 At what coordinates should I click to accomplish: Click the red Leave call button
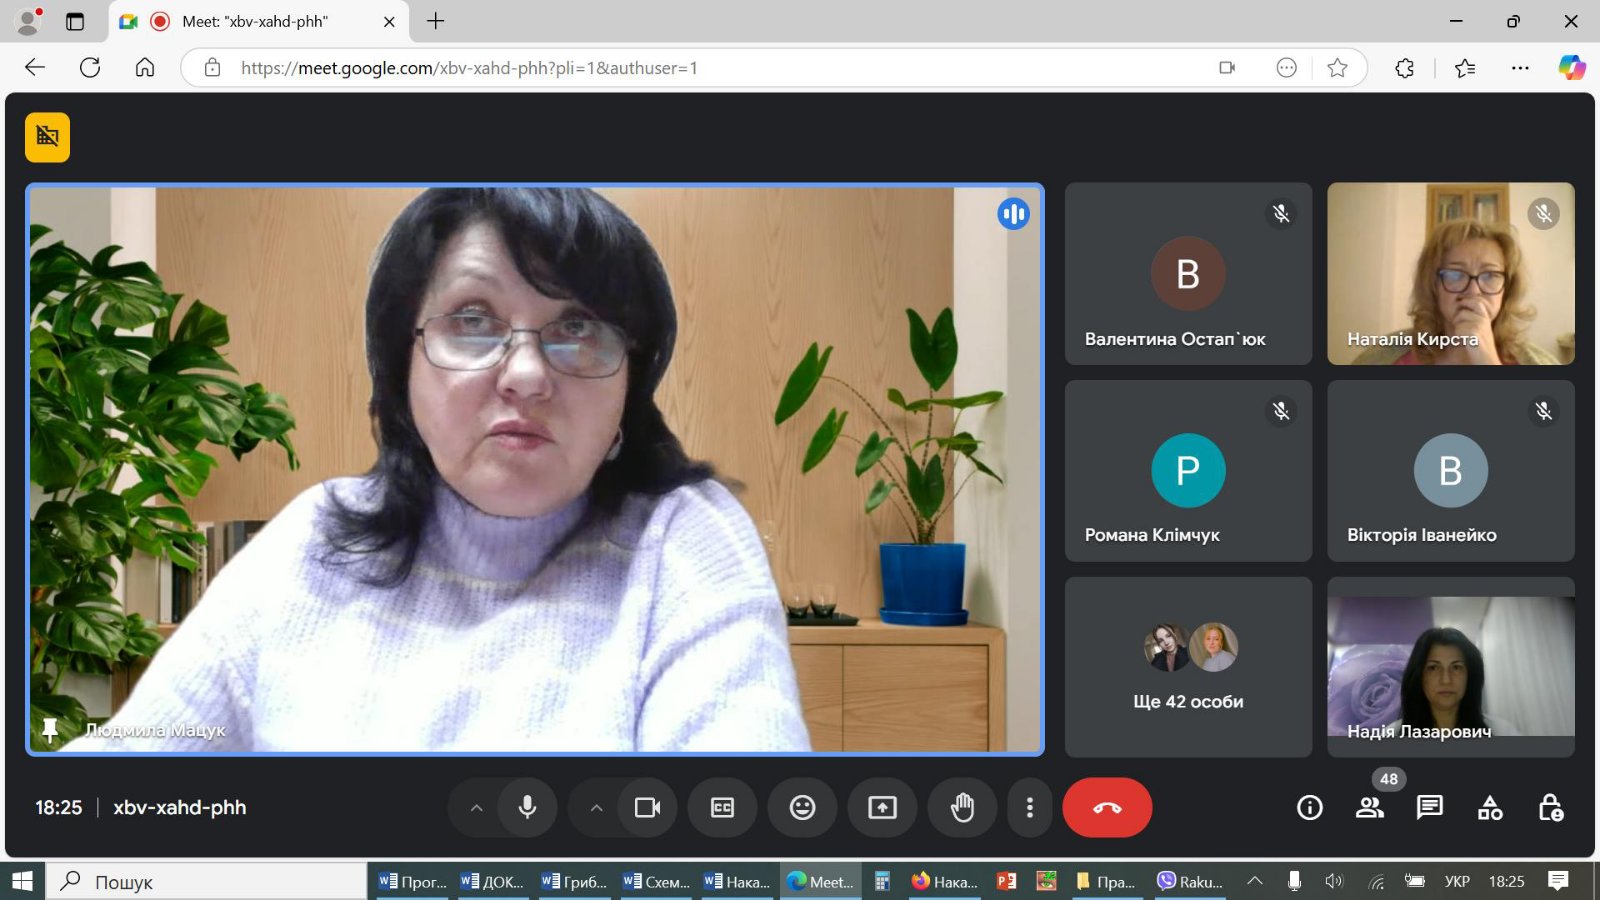1107,807
